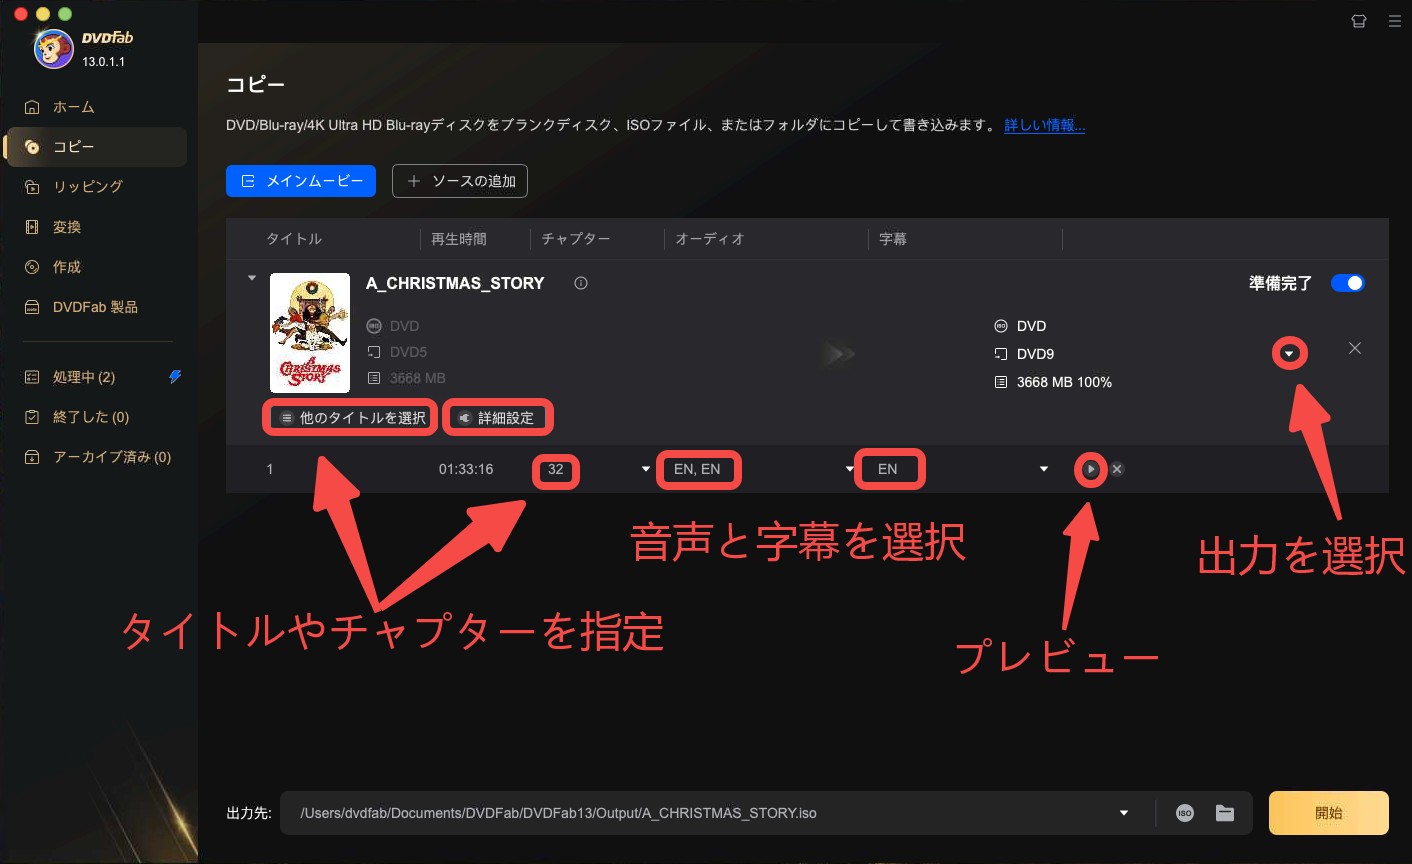Open the hamburger menu at top right

pos(1394,21)
